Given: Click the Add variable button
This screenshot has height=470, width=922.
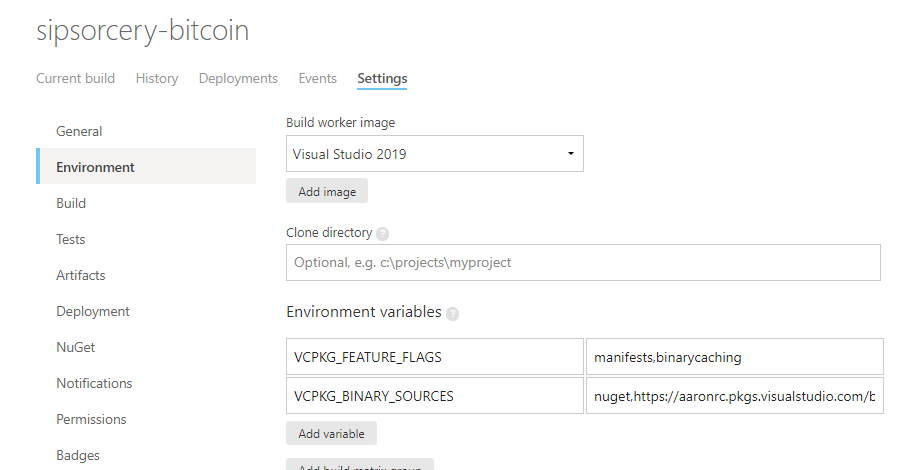Looking at the screenshot, I should click(331, 434).
